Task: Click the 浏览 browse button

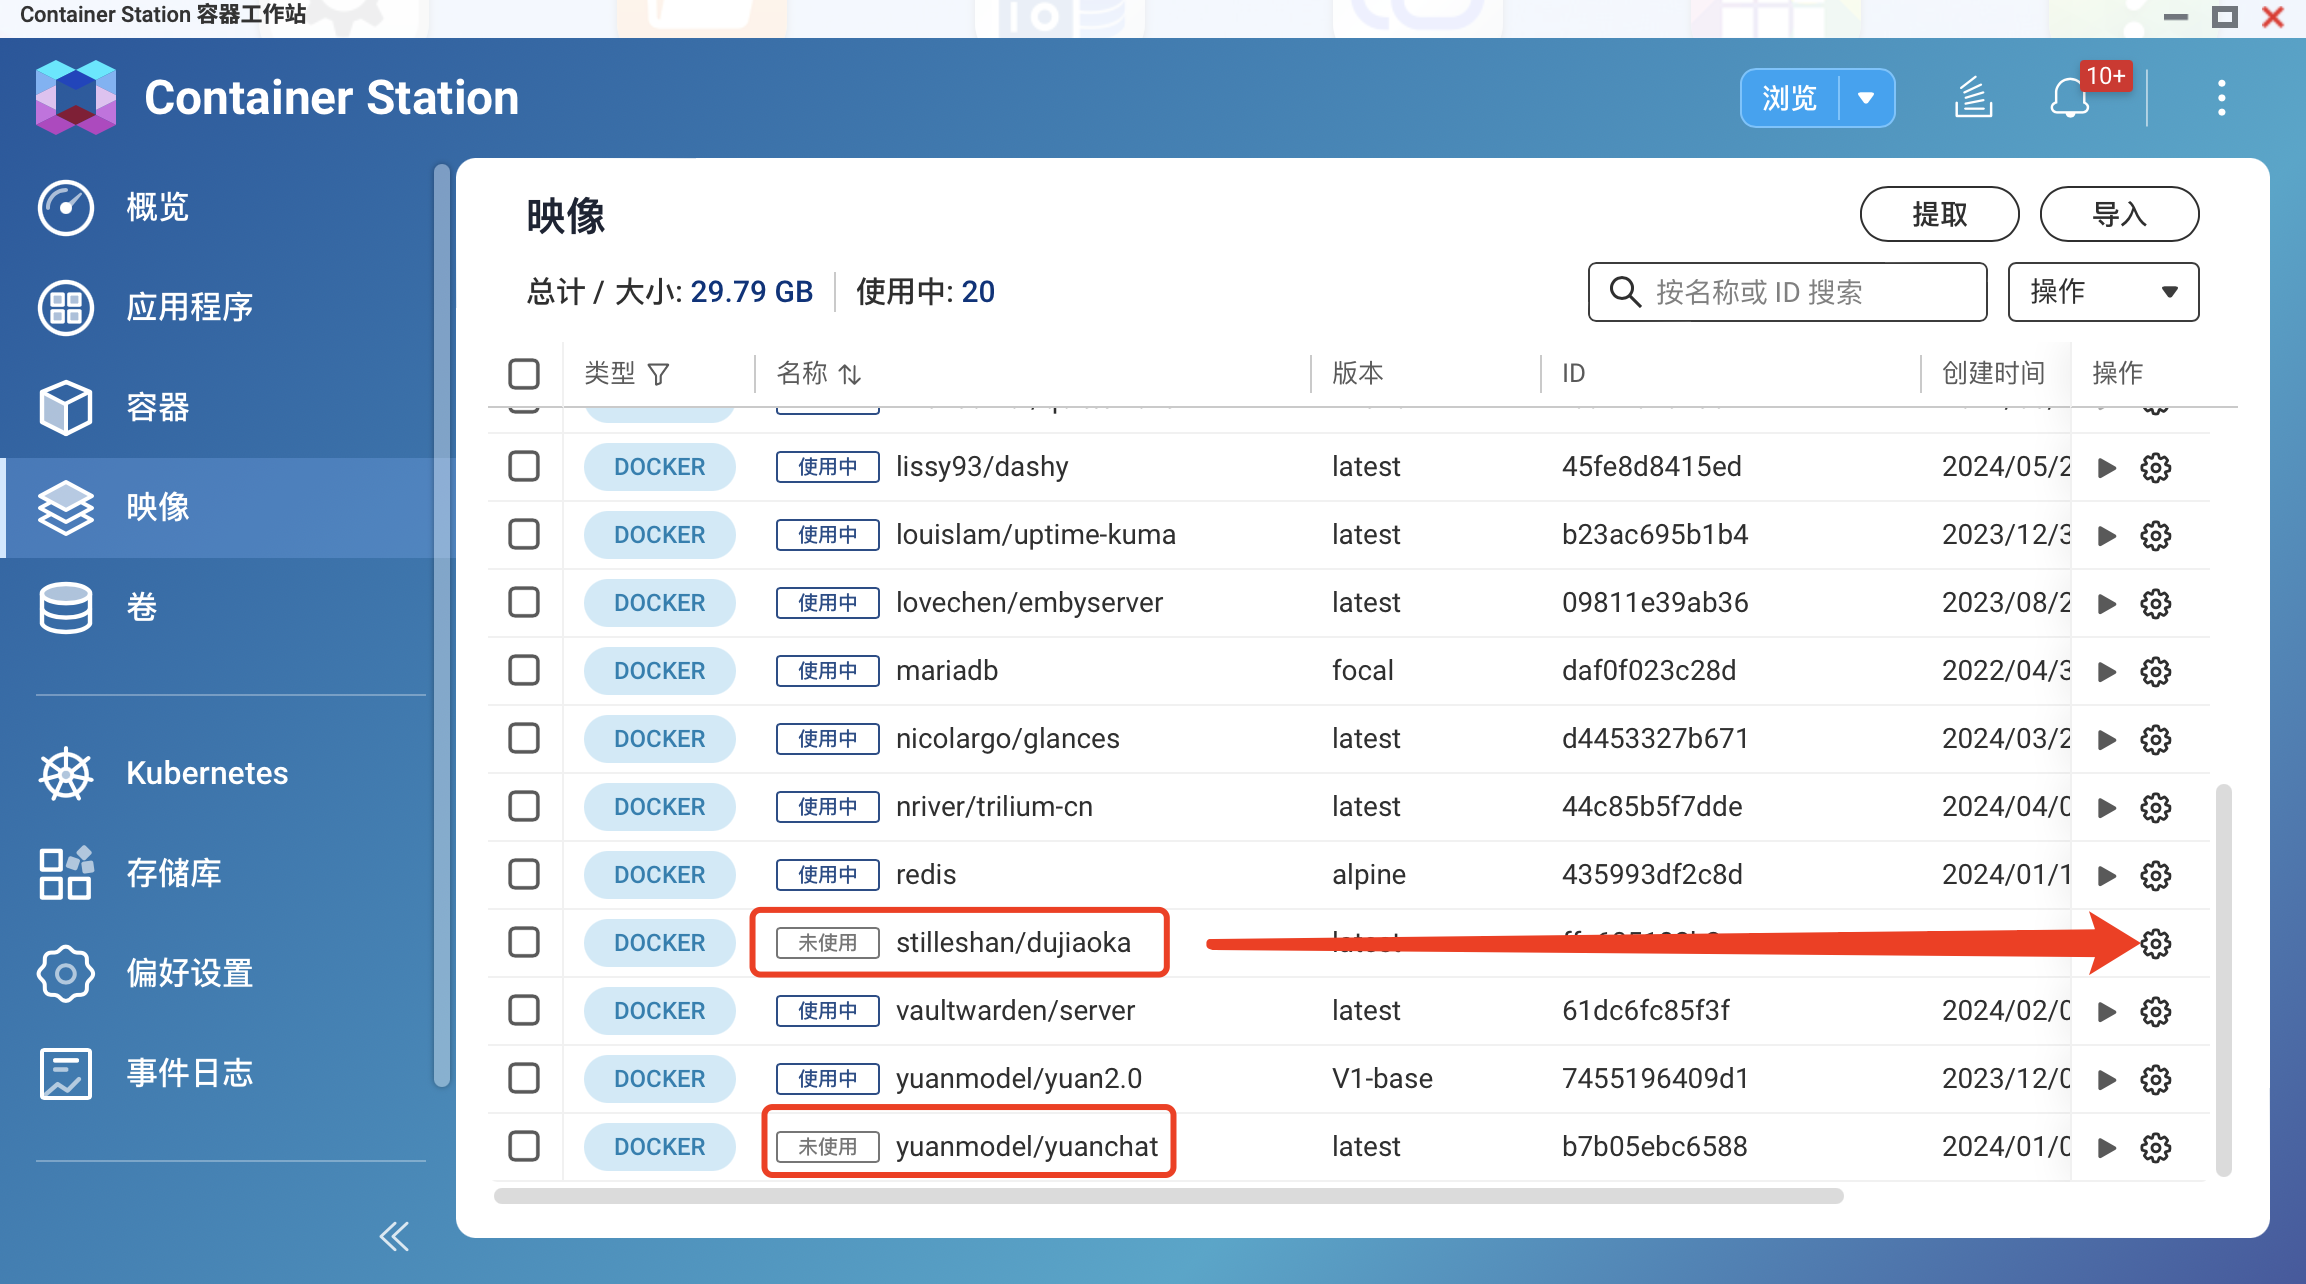Action: click(1790, 98)
